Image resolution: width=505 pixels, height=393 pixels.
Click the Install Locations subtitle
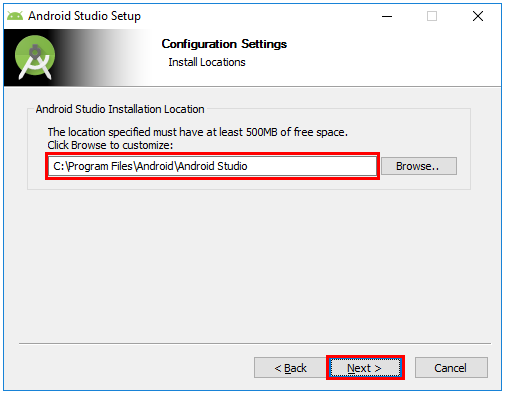coord(207,62)
